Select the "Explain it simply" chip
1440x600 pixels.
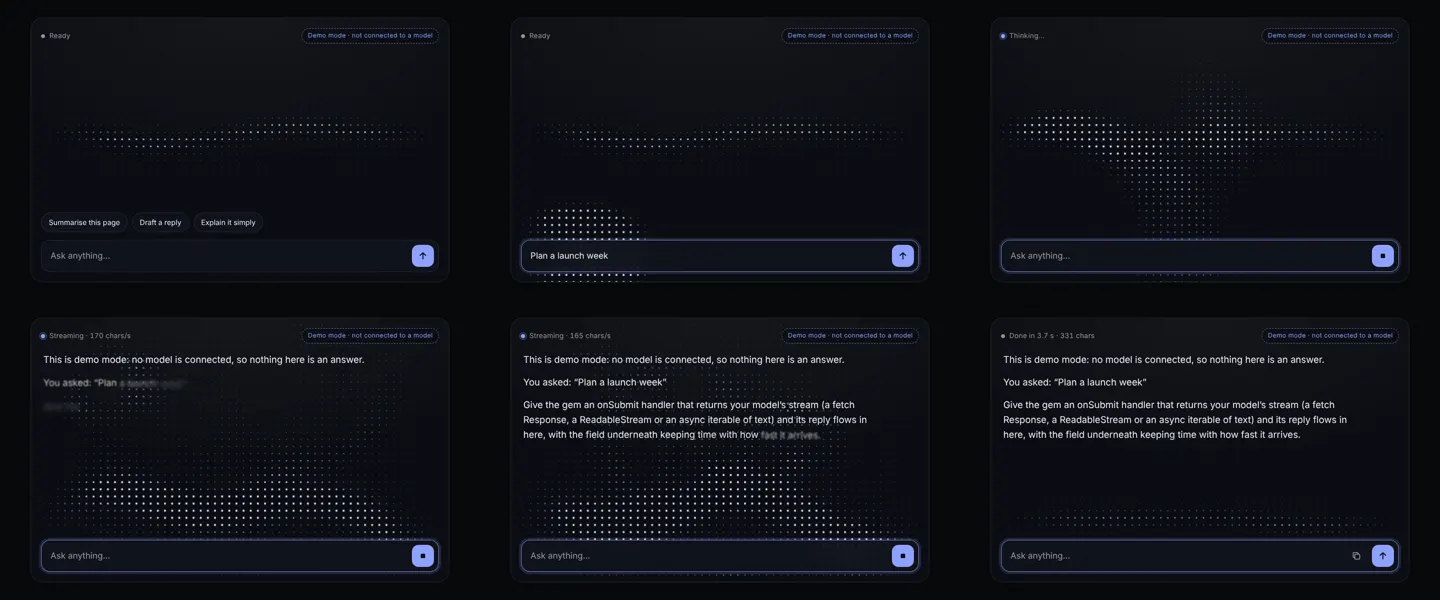coord(228,223)
